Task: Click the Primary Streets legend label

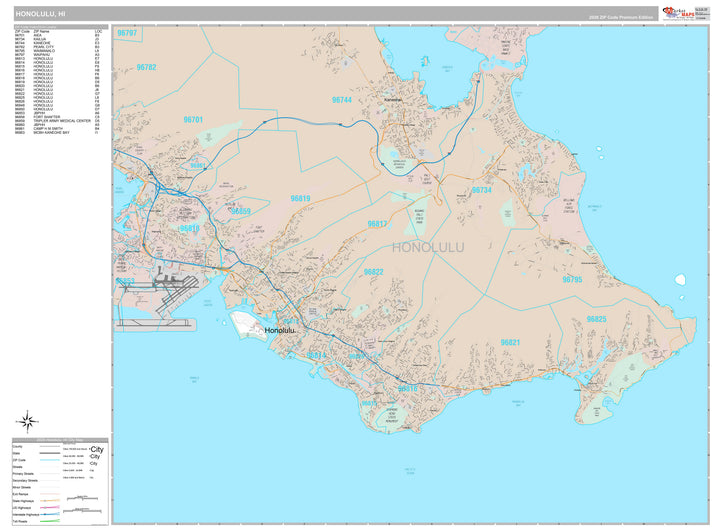Action: [23, 474]
